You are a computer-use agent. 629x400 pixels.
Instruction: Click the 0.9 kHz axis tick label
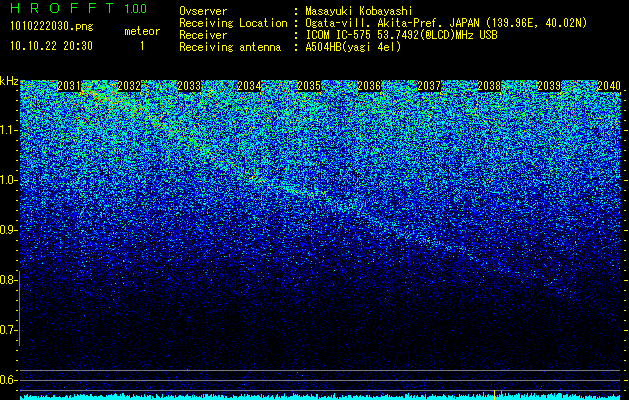tap(9, 230)
